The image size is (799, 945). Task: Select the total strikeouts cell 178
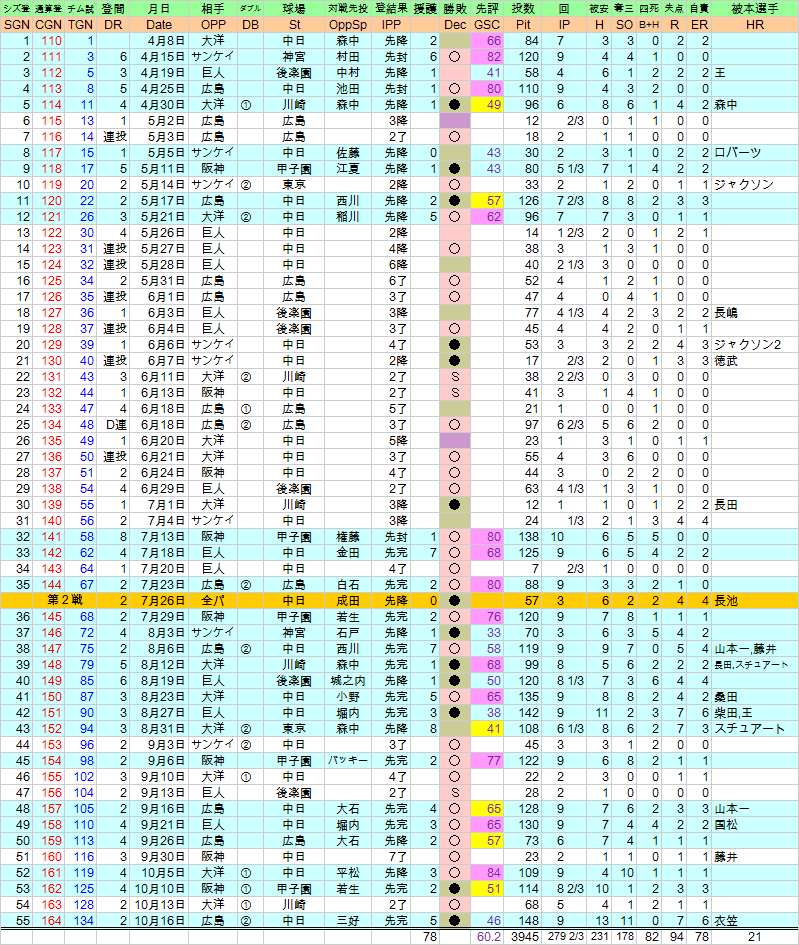[624, 937]
